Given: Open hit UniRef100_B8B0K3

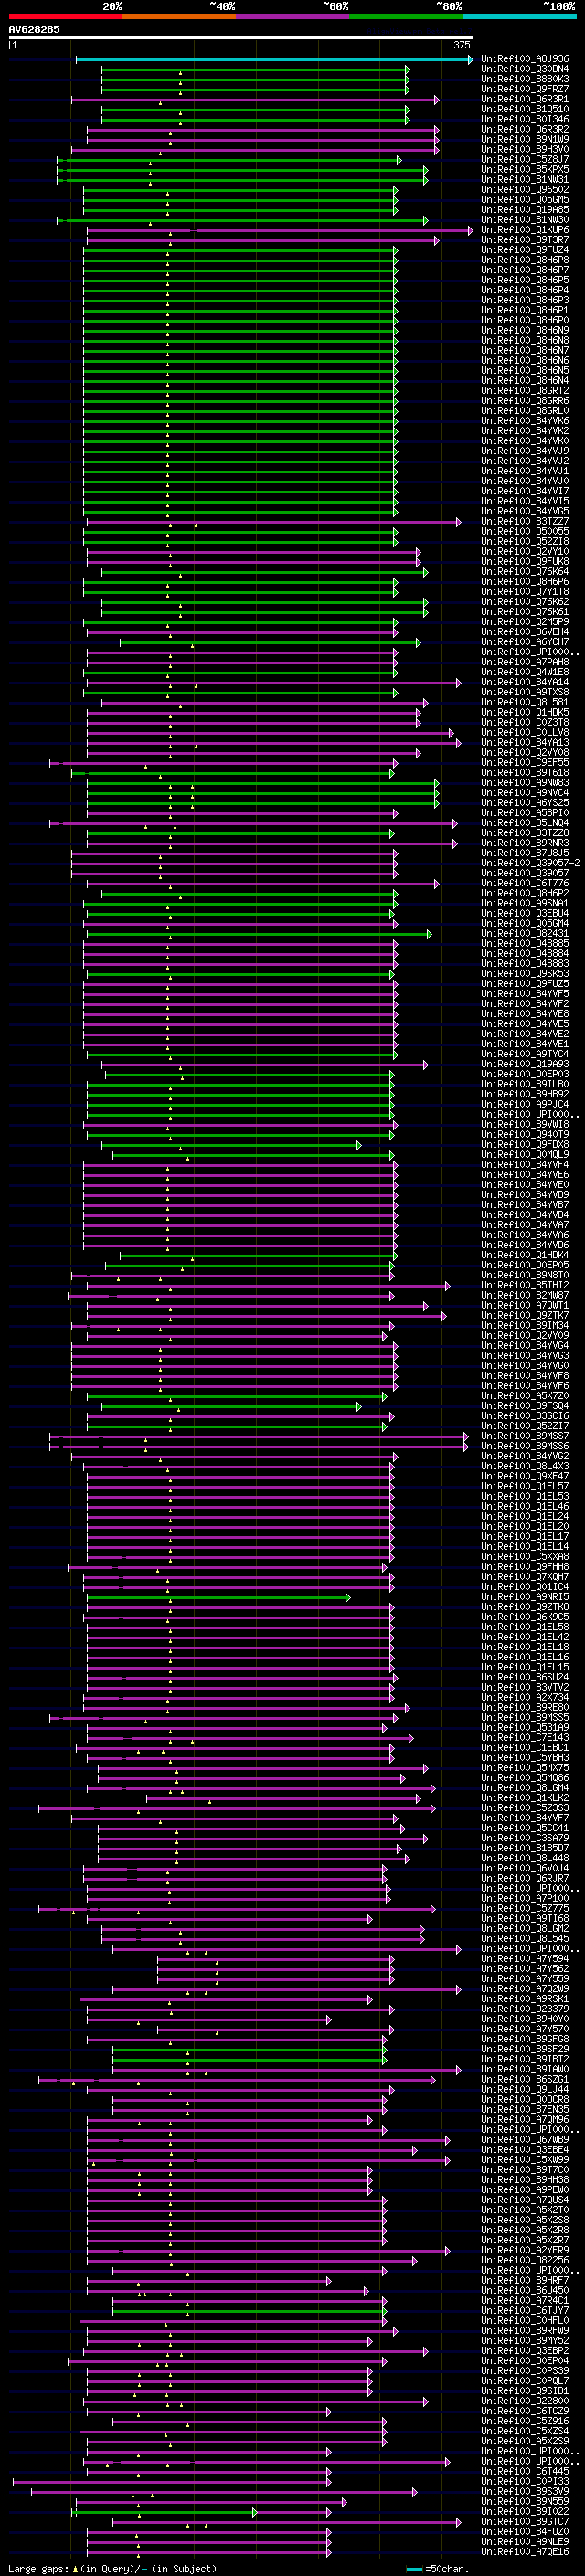Looking at the screenshot, I should tap(525, 79).
